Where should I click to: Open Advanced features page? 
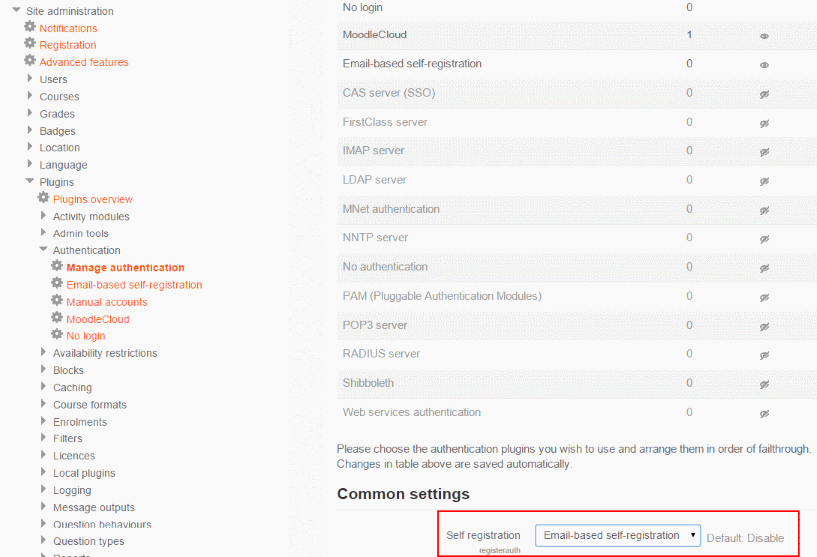pos(84,62)
